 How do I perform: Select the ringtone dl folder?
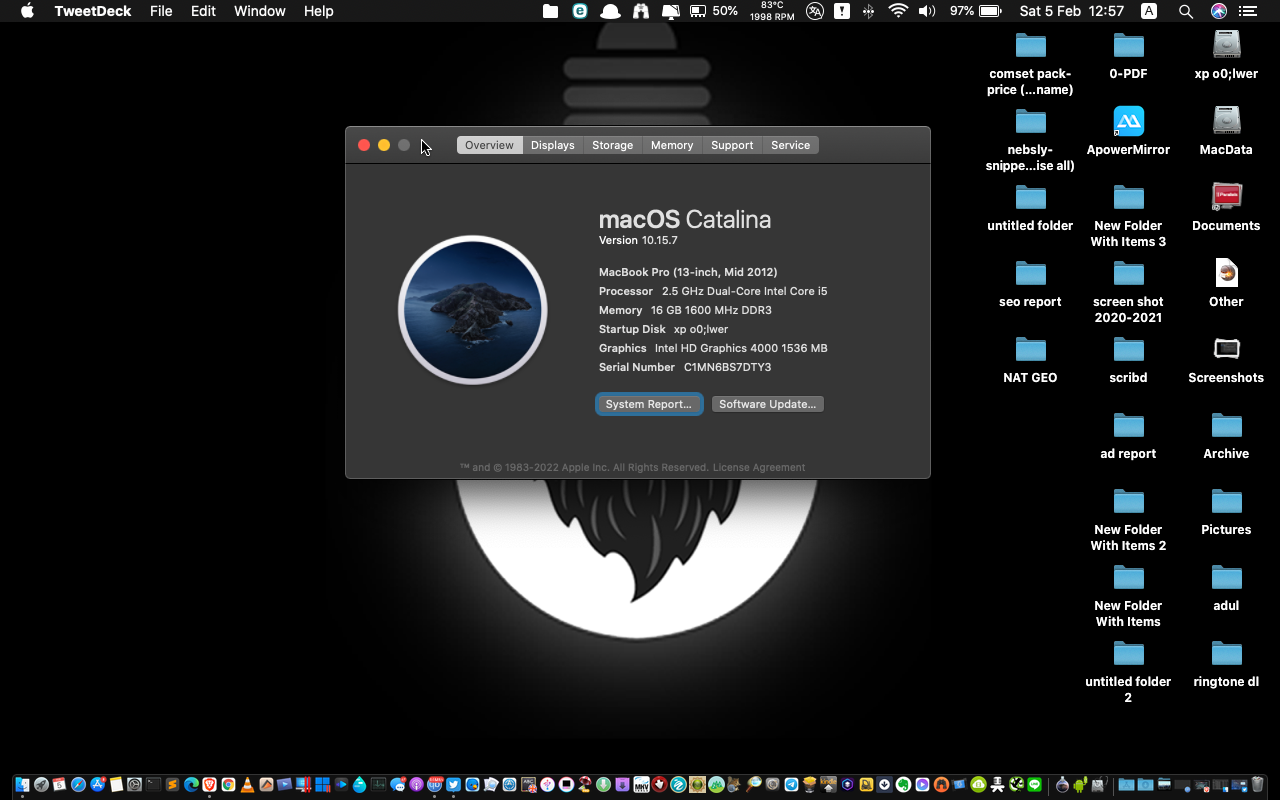coord(1226,664)
